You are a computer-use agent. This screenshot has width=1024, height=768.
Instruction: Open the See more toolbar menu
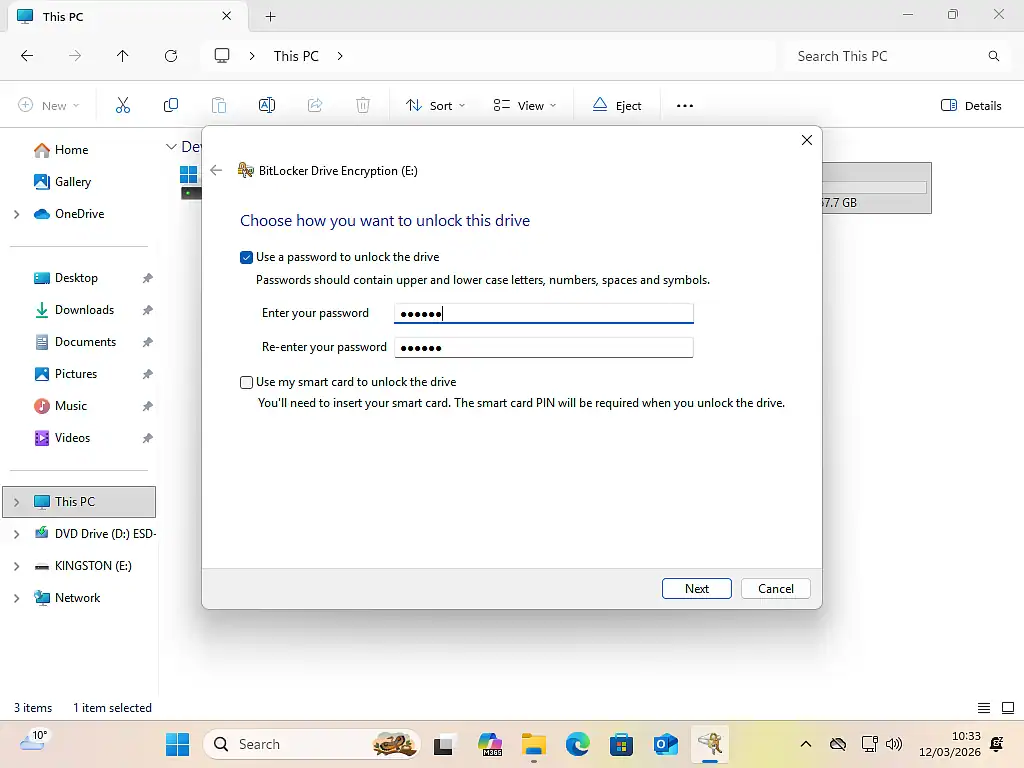[684, 105]
